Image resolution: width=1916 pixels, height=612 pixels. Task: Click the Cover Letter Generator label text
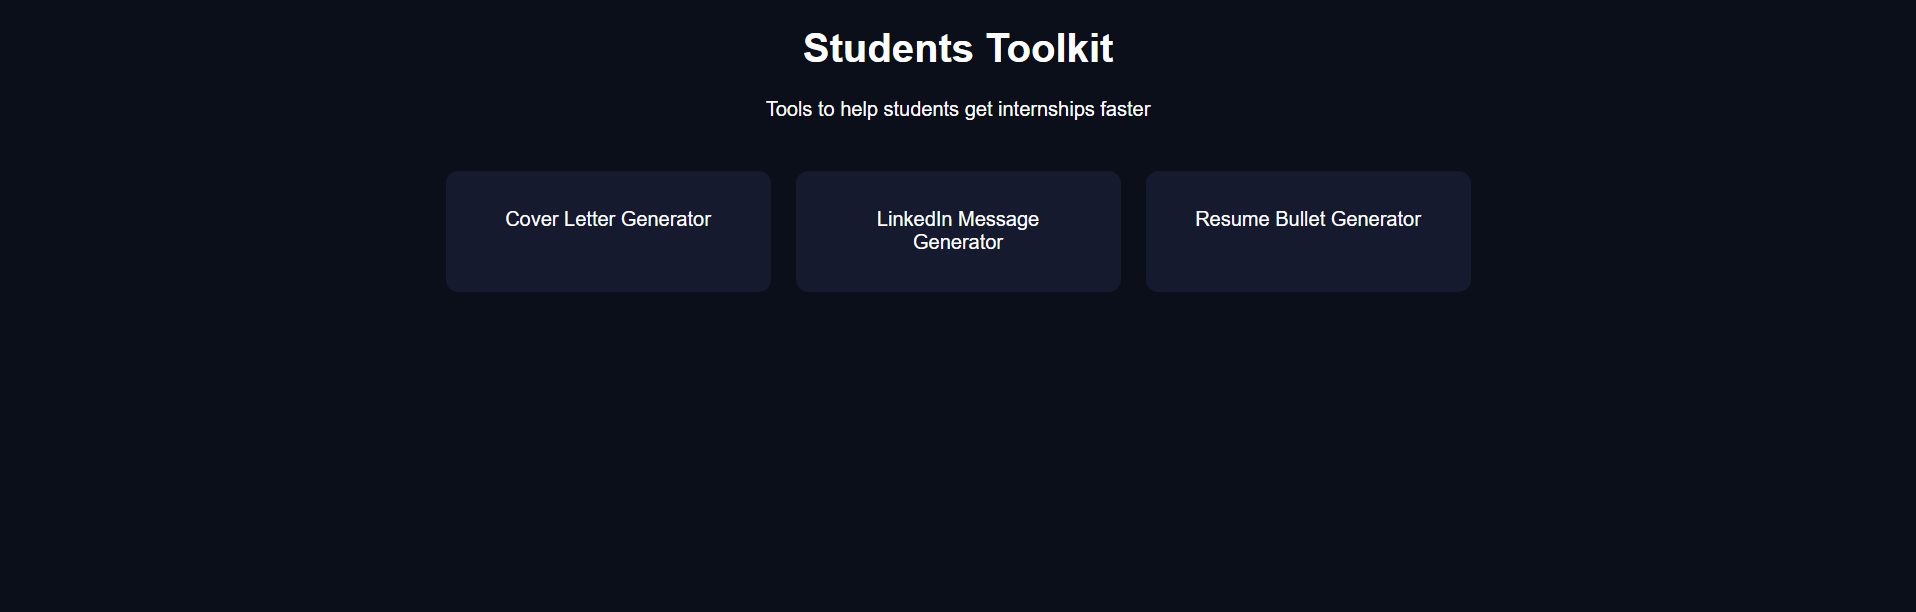point(608,218)
